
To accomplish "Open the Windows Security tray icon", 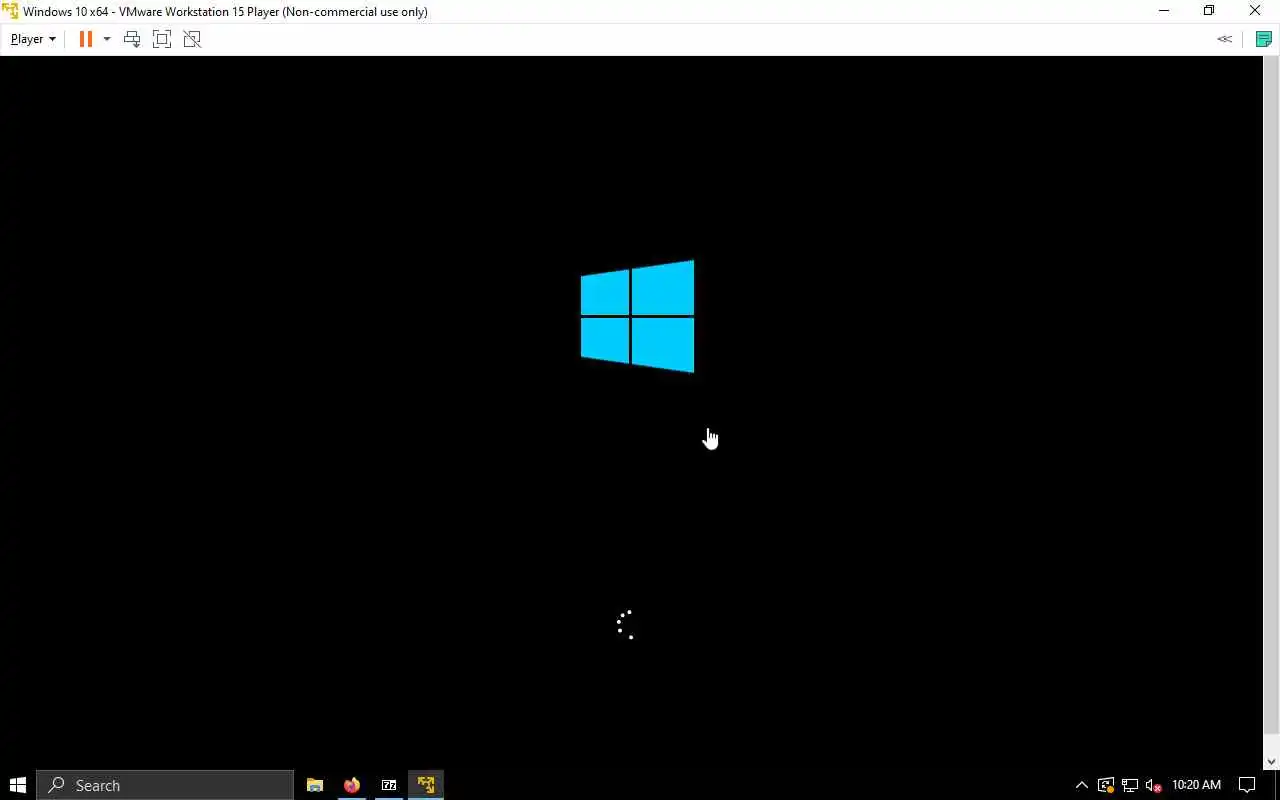I will [1105, 785].
